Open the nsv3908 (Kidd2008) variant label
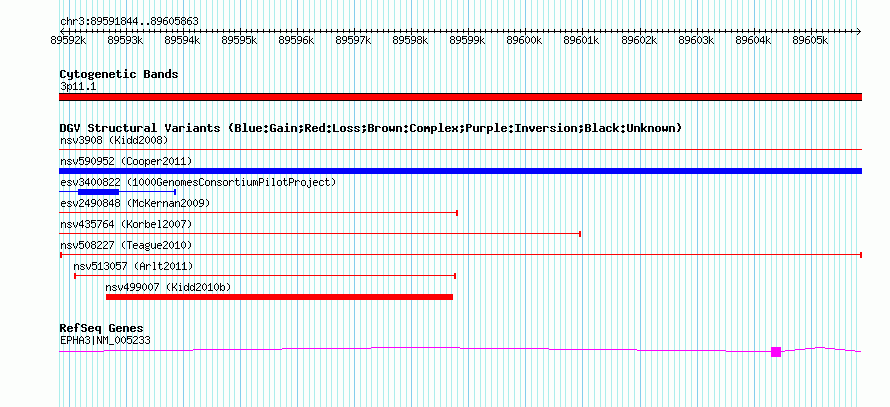890x407 pixels. point(114,140)
